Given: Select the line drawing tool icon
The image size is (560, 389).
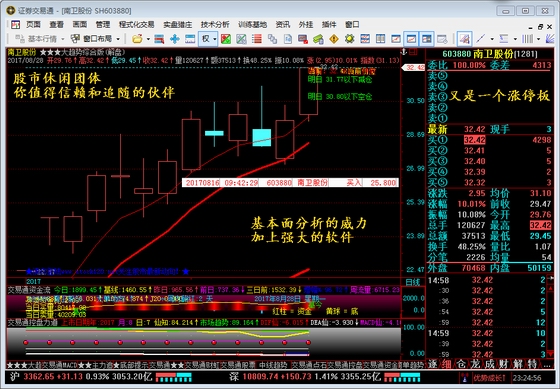Looking at the screenshot, I should click(x=481, y=39).
